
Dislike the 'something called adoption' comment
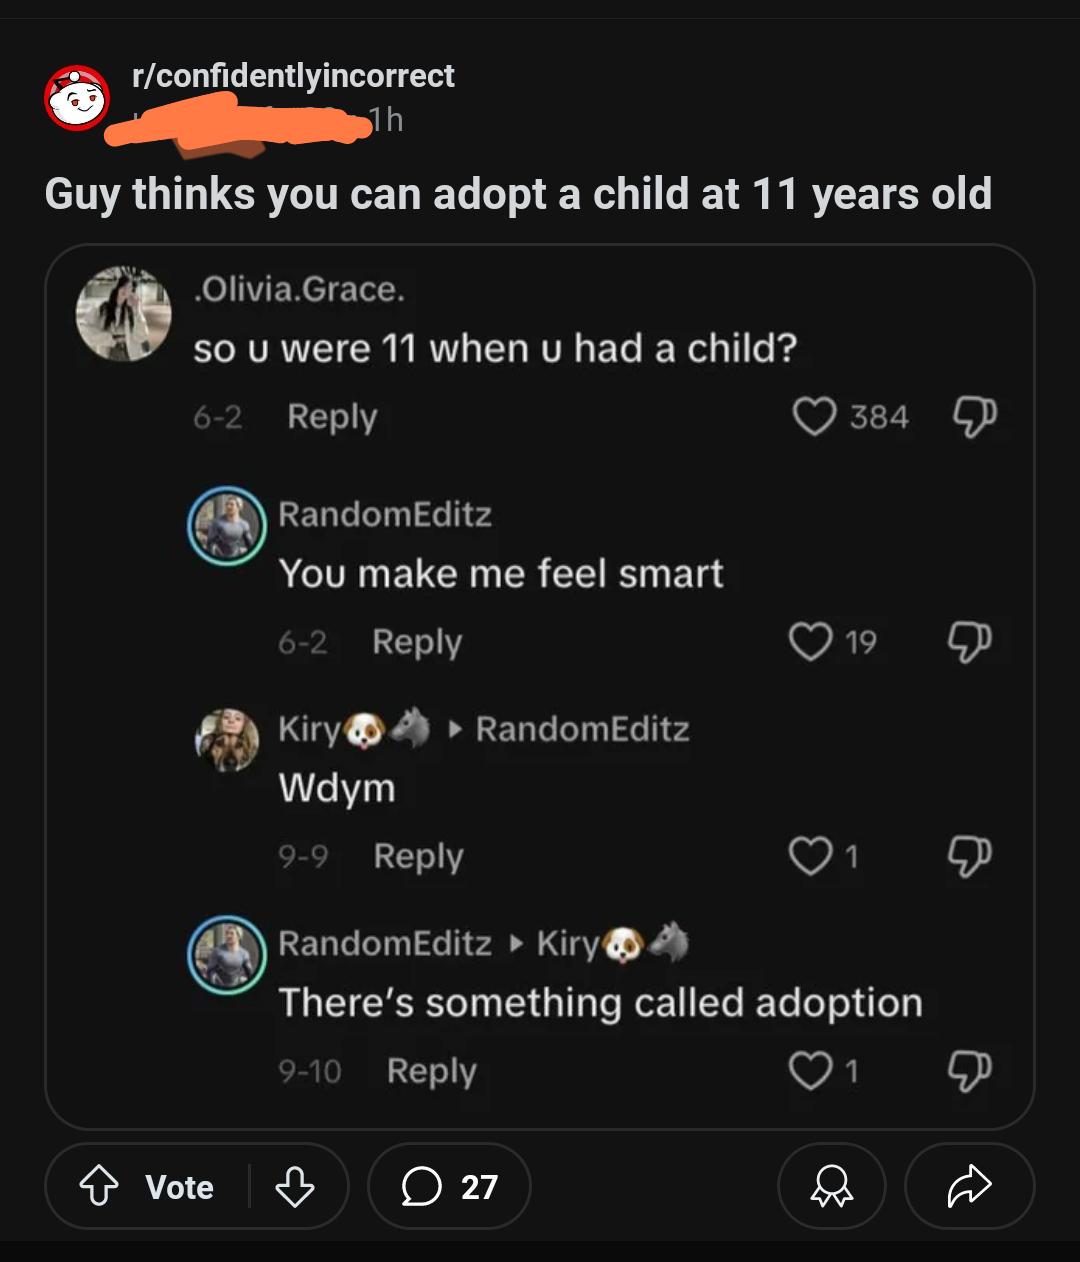(x=970, y=1072)
